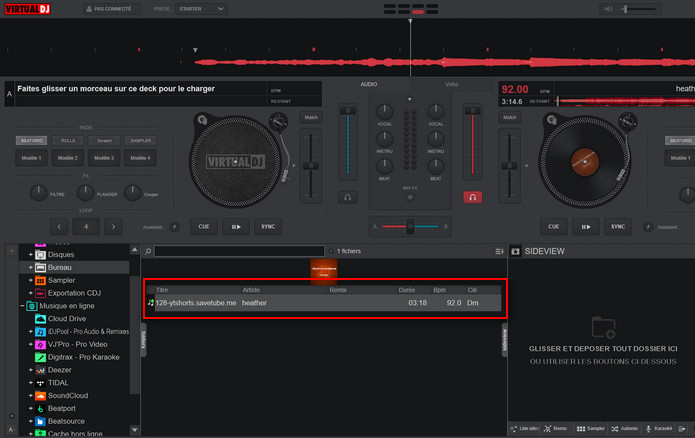Collapse the Musique en ligne tree node
Screen dimensions: 695x438
pyautogui.click(x=22, y=306)
